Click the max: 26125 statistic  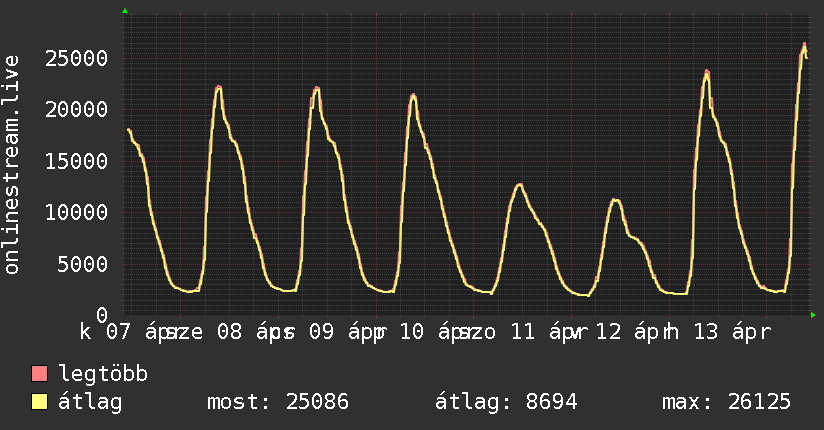(x=726, y=402)
